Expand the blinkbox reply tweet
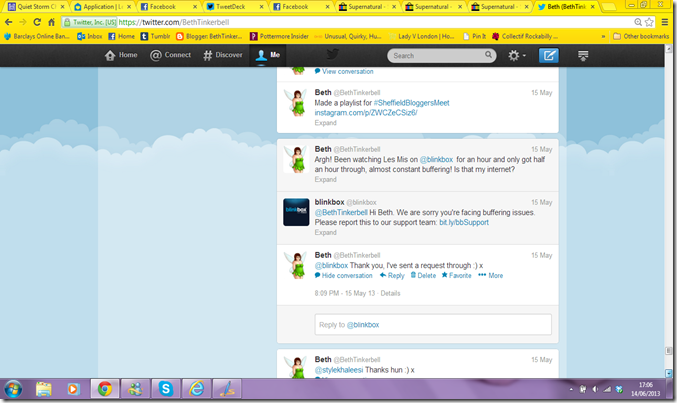Screen dimensions: 677x403 point(326,232)
